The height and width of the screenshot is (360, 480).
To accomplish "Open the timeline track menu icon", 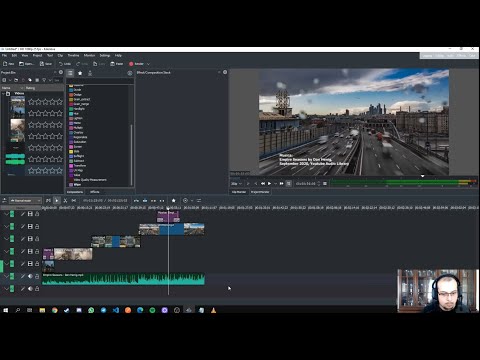I will [4, 200].
